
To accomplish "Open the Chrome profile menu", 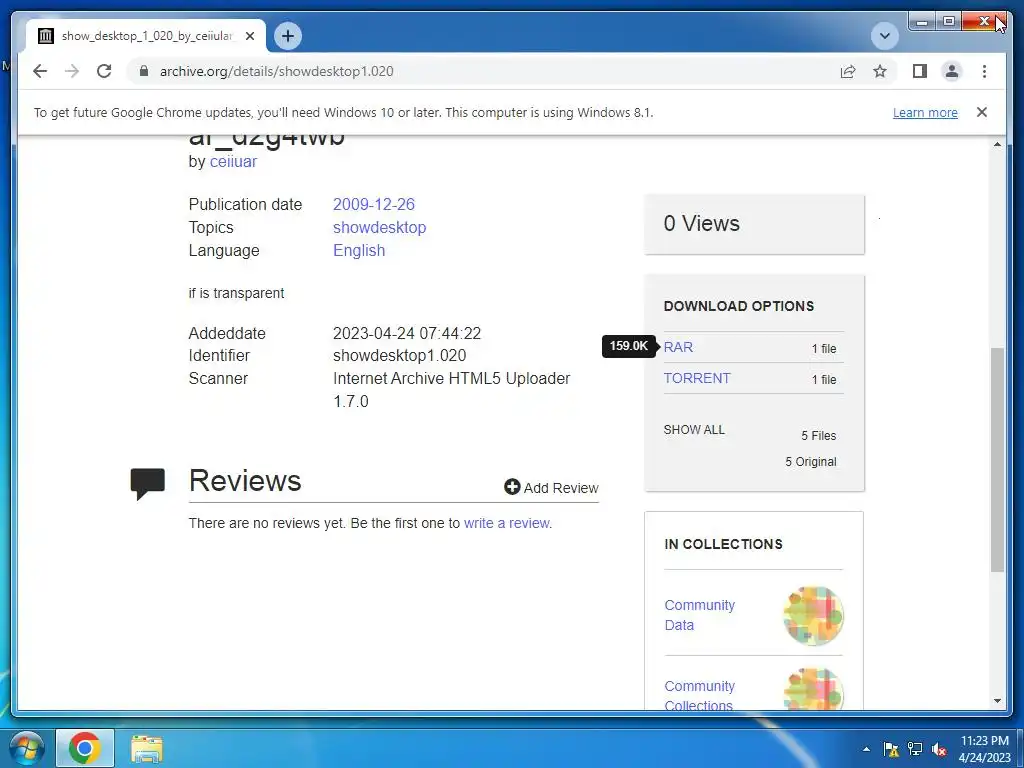I will [952, 71].
